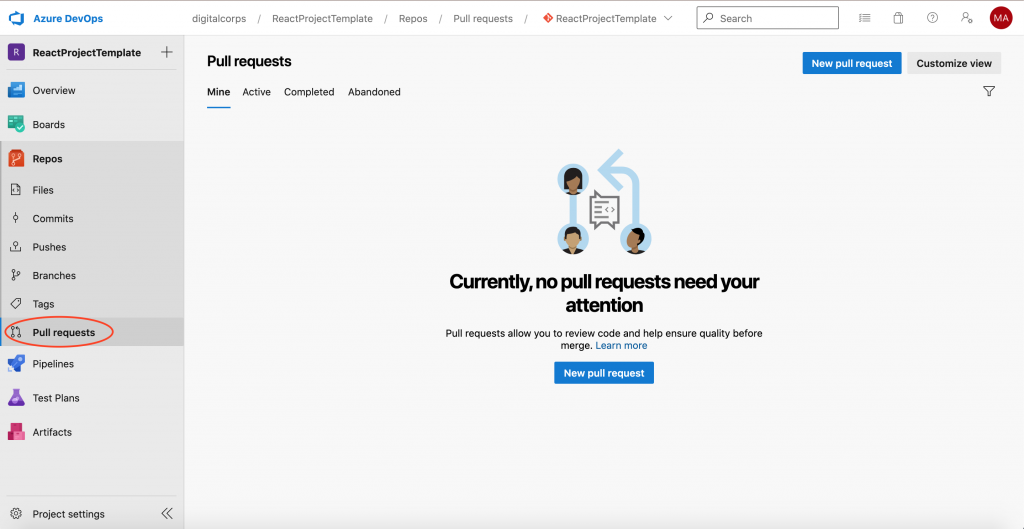This screenshot has height=529, width=1024.
Task: Expand the ReactProjectTemplate repository dropdown
Action: (x=668, y=18)
